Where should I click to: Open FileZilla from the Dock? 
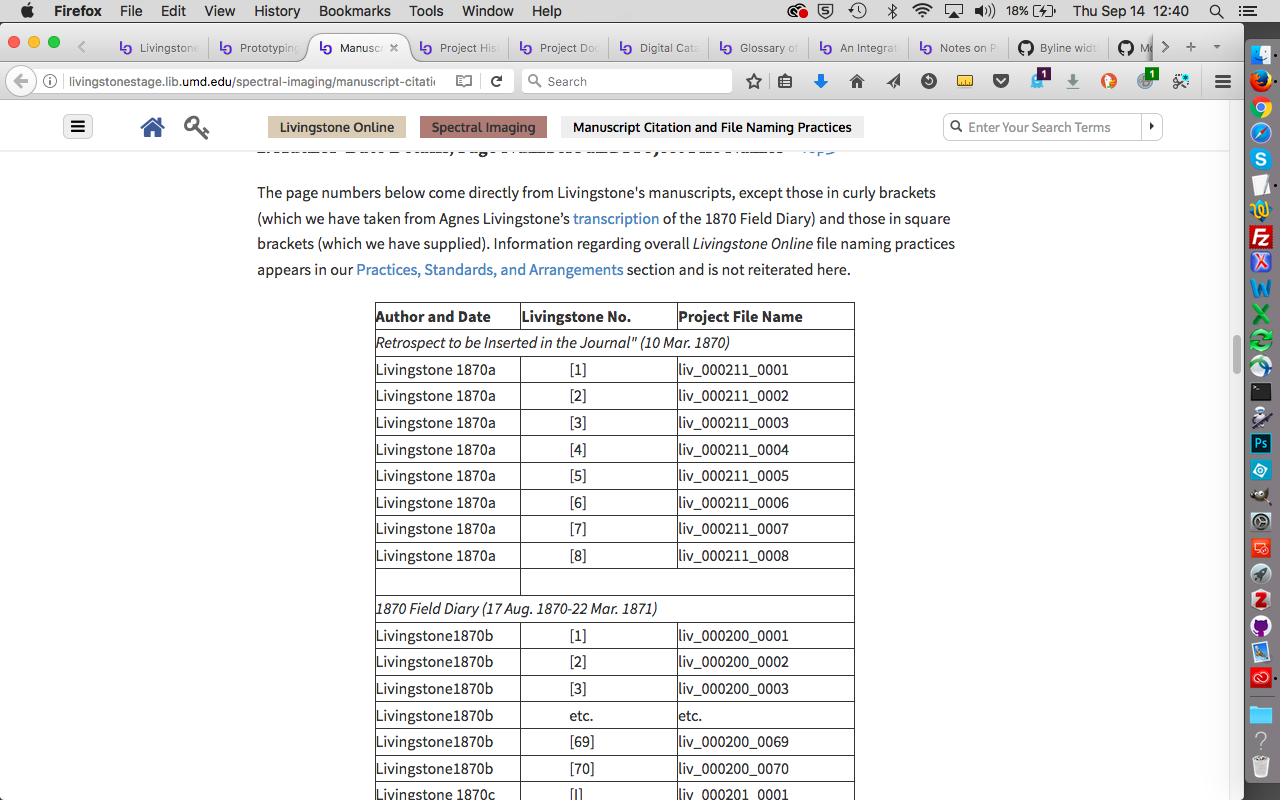(x=1261, y=237)
